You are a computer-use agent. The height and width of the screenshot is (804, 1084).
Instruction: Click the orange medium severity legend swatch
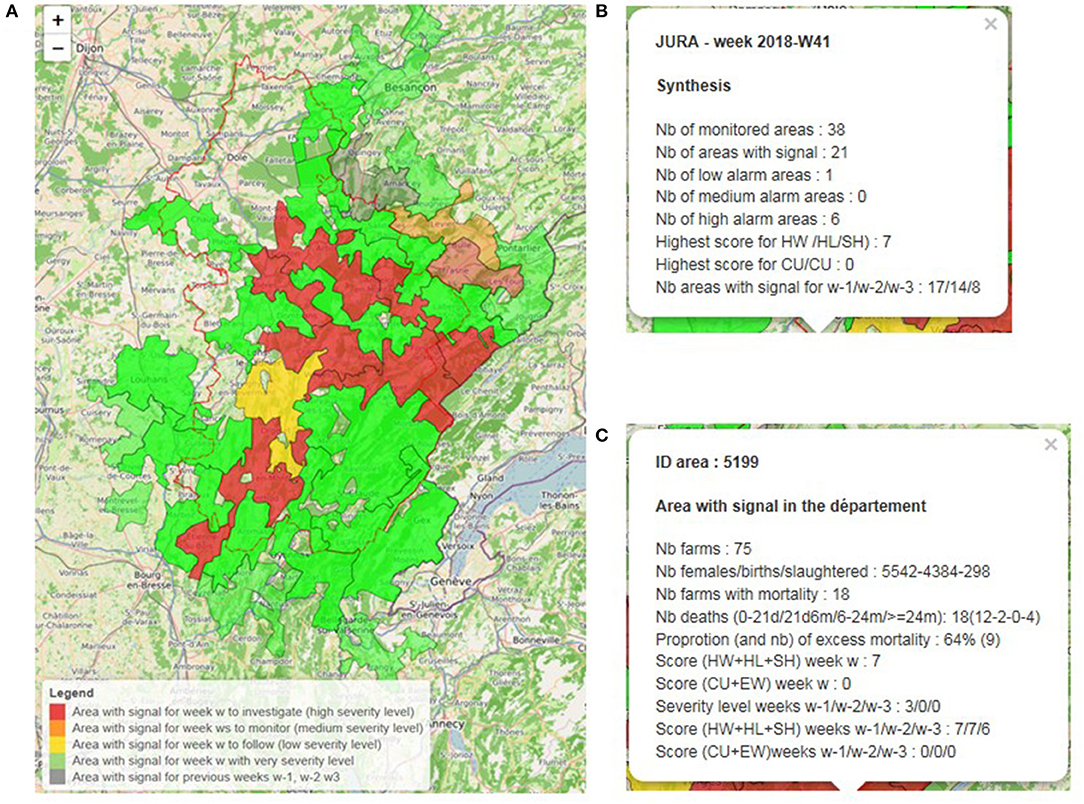click(57, 728)
